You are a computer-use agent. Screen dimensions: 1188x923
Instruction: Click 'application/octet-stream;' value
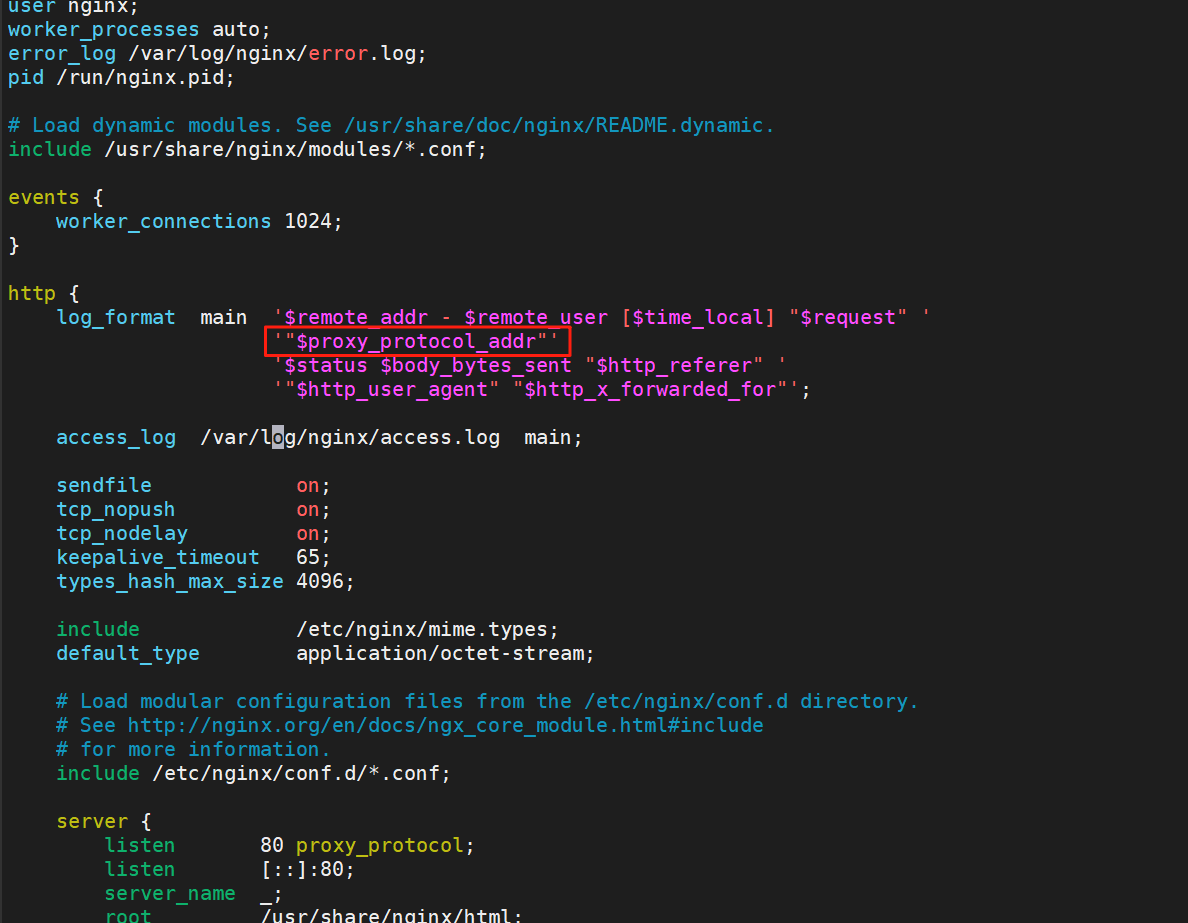[x=446, y=654]
